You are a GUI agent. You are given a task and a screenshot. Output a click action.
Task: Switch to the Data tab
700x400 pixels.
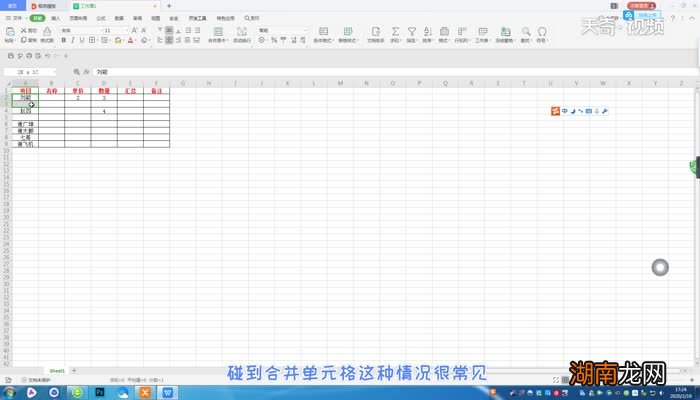click(x=119, y=18)
